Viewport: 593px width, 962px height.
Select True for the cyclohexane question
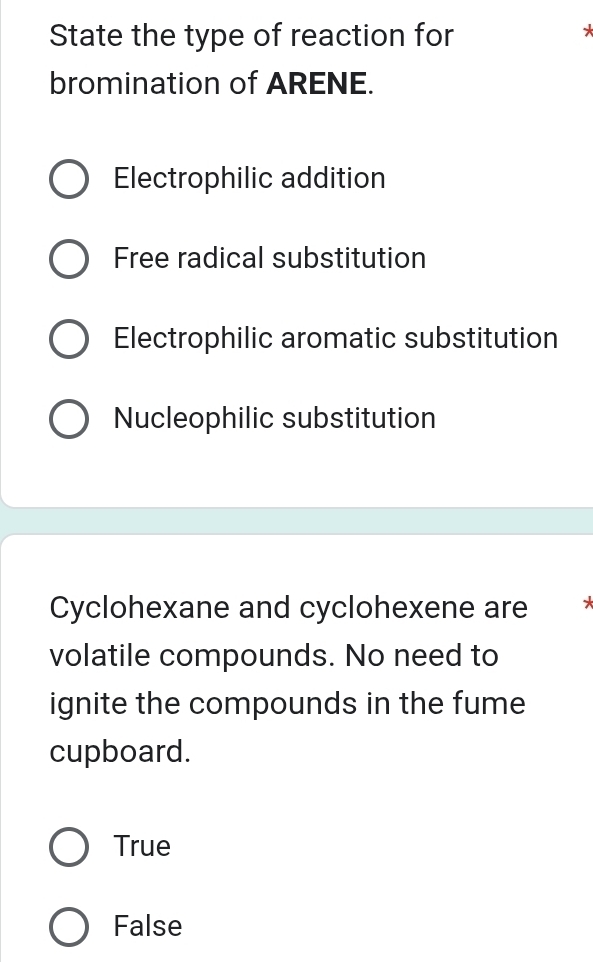click(x=68, y=846)
